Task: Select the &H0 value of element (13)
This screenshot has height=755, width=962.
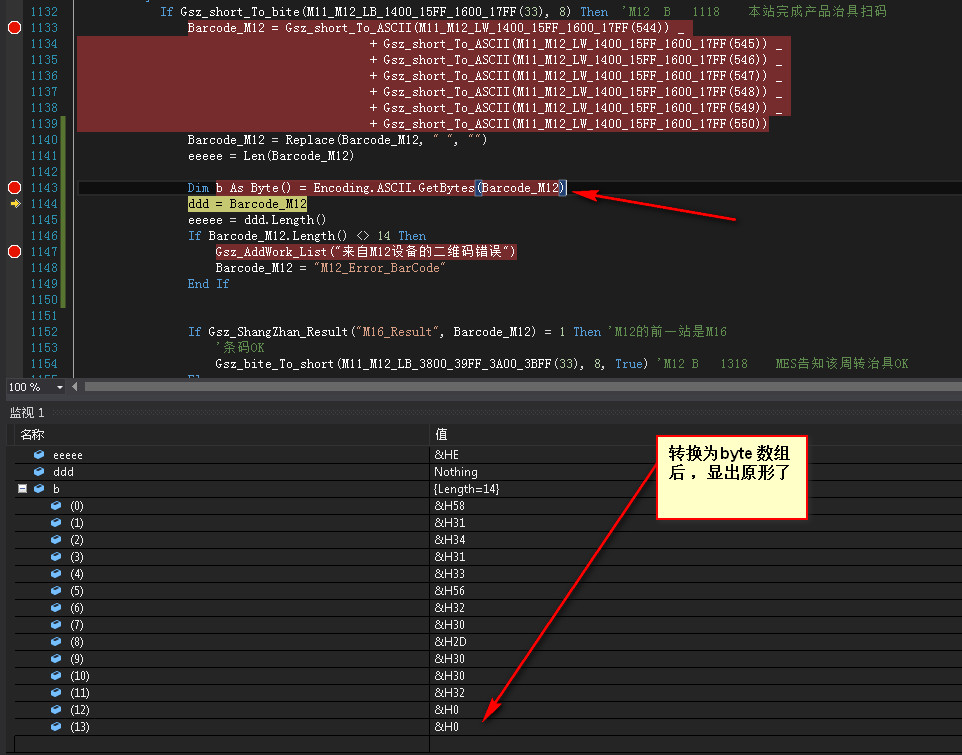Action: pos(447,727)
